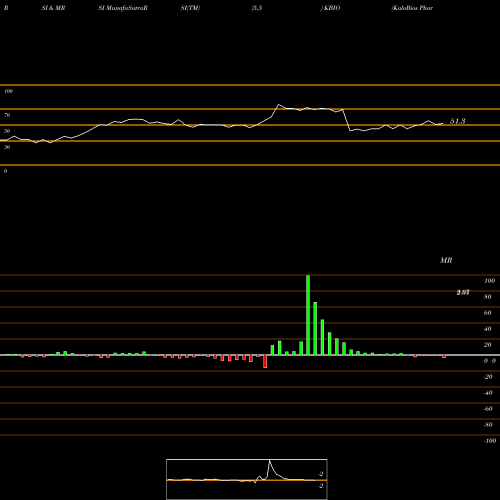Click the longest red MR histogram bar

click(x=265, y=361)
